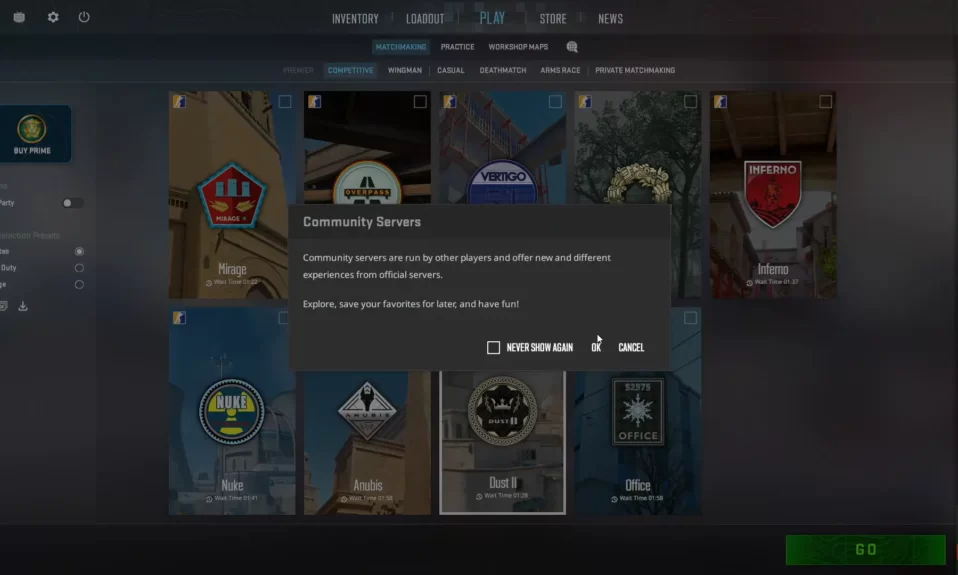Select the Duty preset radio button

coord(79,268)
